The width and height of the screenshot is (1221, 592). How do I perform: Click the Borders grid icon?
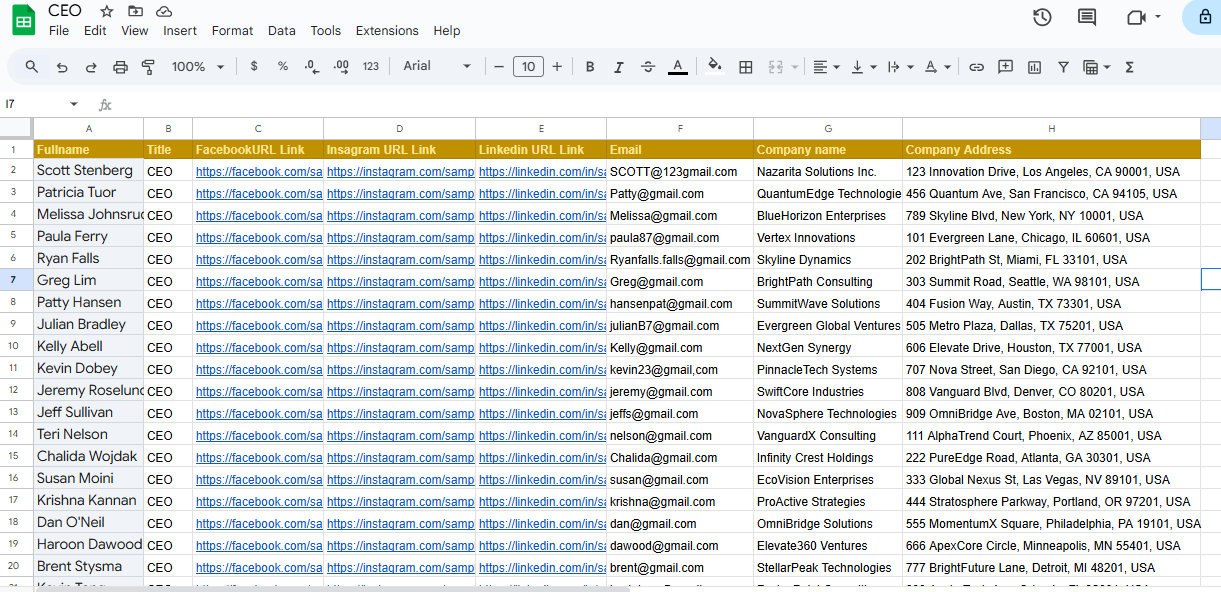coord(745,67)
